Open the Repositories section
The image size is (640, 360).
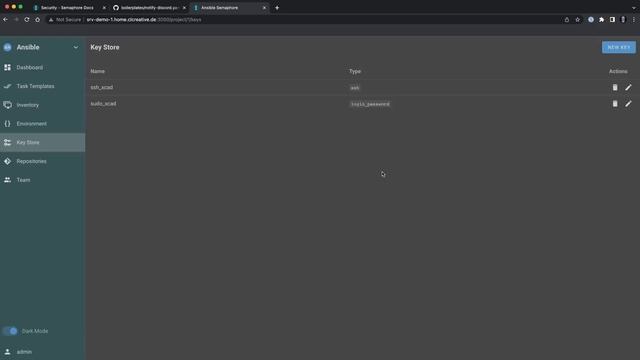point(42,161)
